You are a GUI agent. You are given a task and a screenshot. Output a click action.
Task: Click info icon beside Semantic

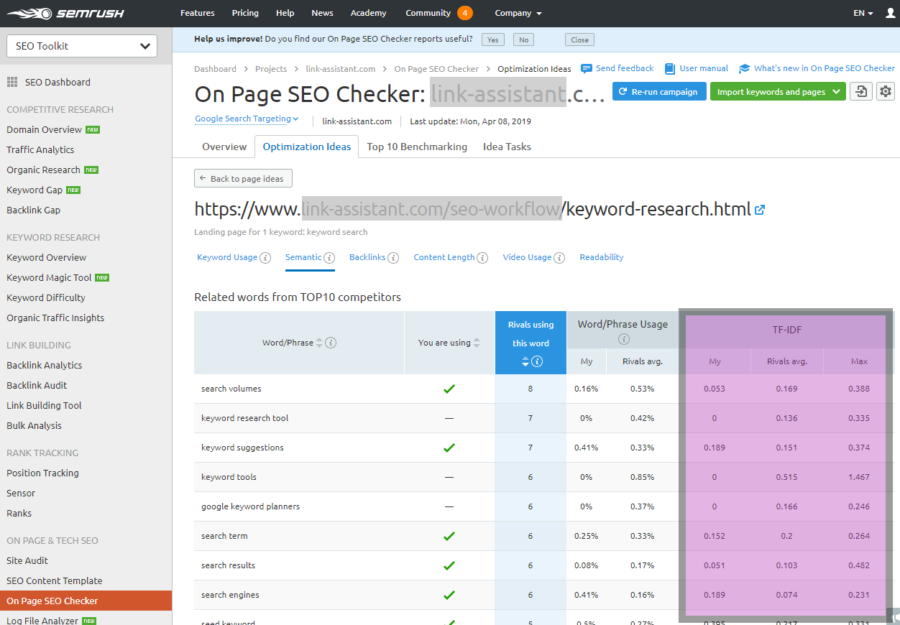tap(329, 258)
